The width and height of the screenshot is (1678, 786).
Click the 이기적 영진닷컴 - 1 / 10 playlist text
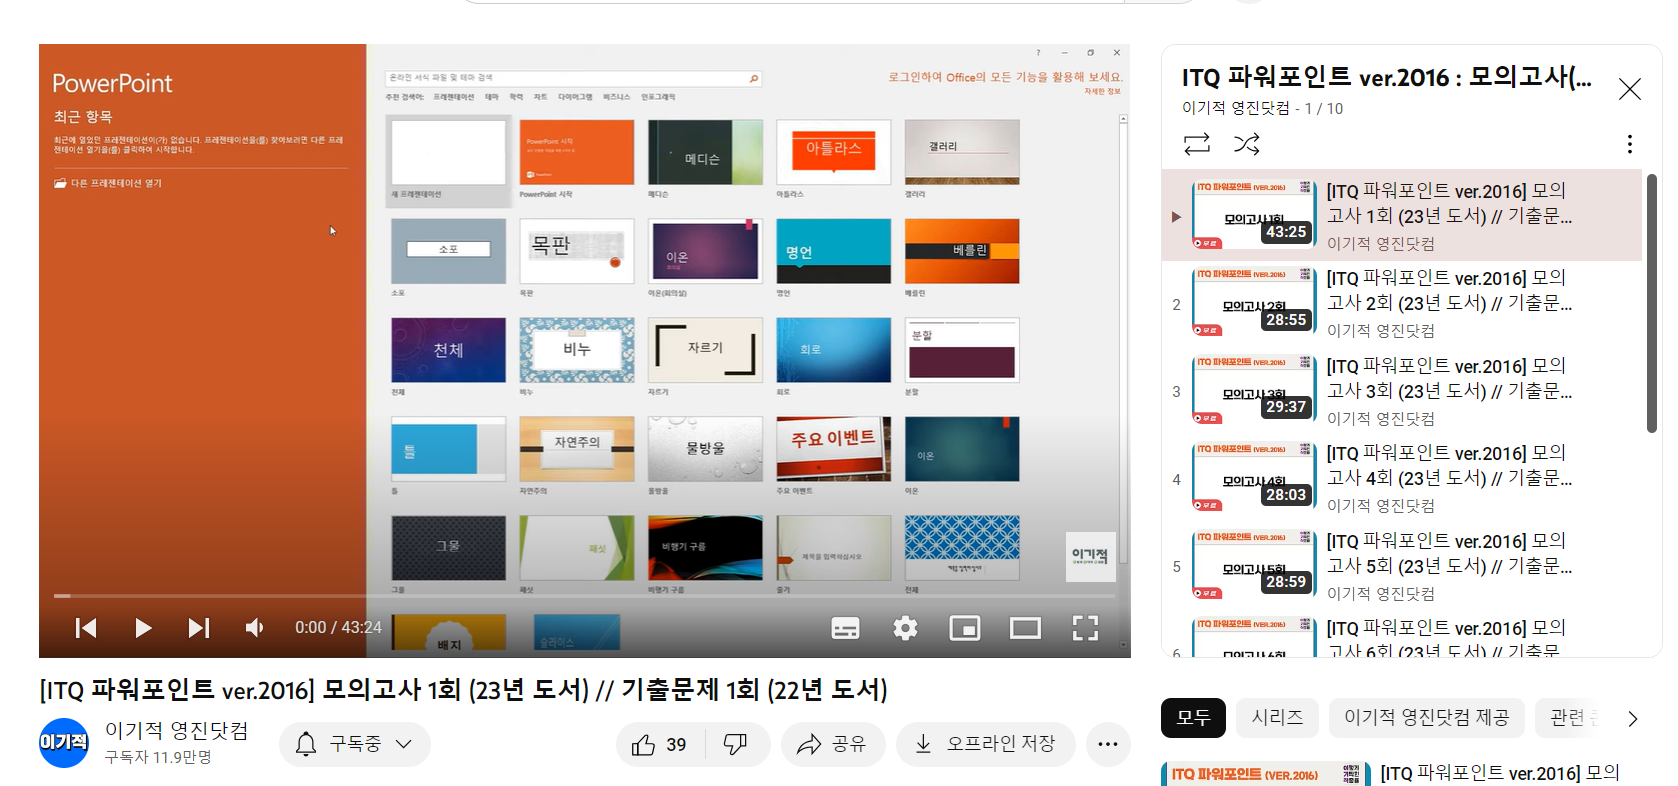point(1262,108)
